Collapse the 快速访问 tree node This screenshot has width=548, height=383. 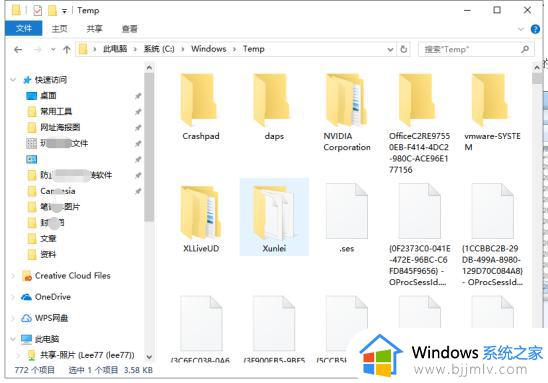(x=13, y=80)
